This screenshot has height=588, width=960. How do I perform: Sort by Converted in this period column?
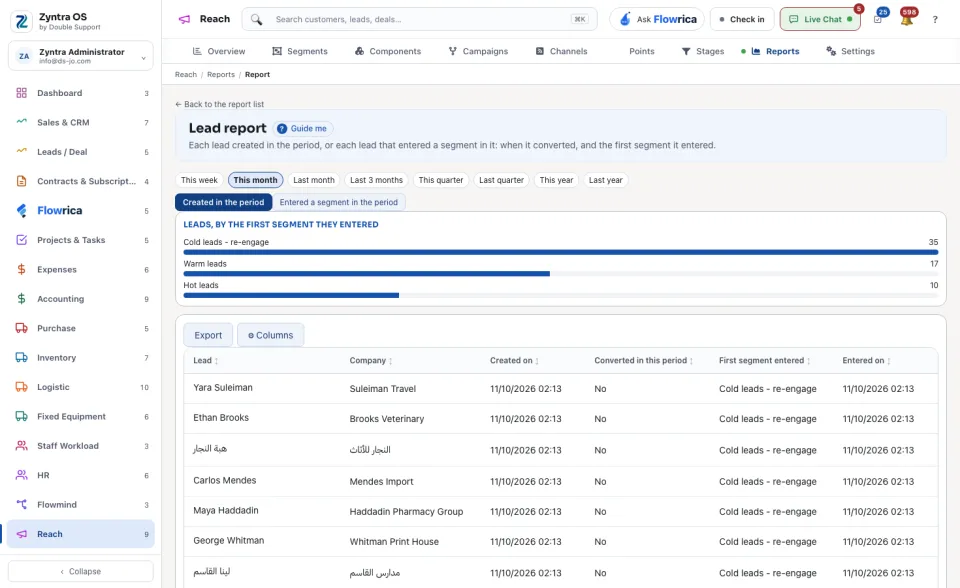click(x=643, y=361)
